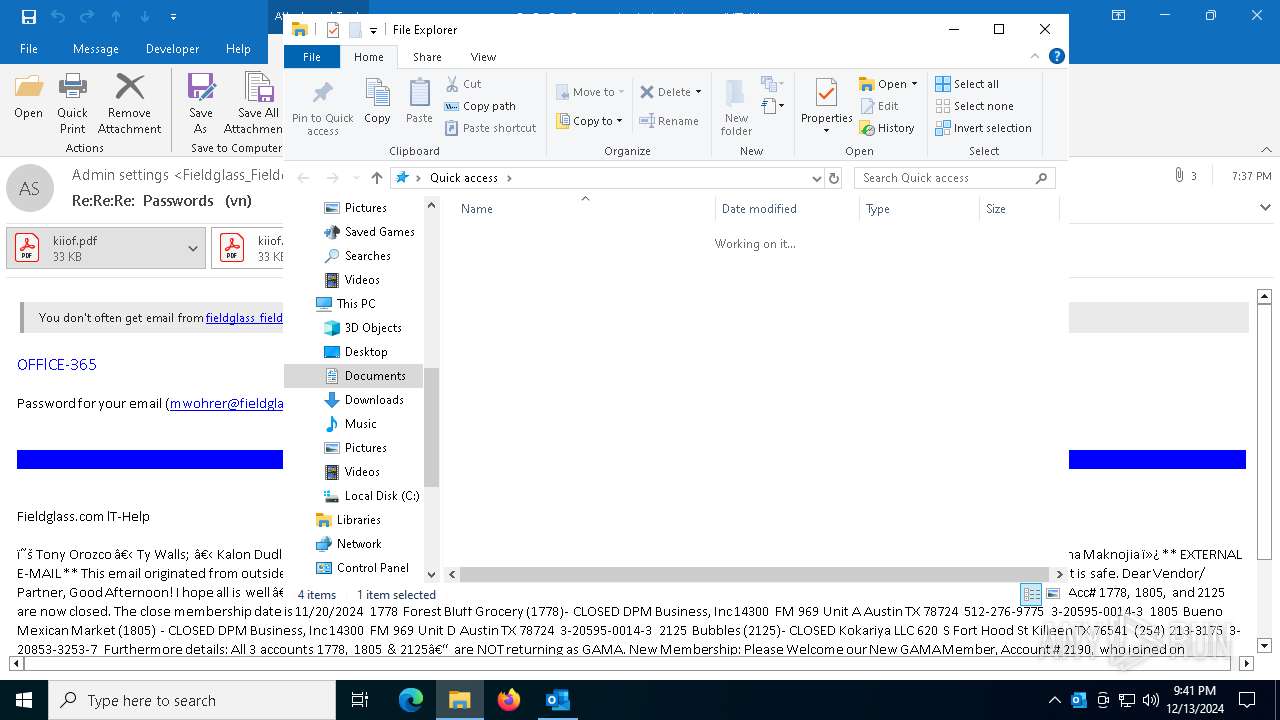Open the Delete dropdown arrow
Viewport: 1280px width, 720px height.
(698, 92)
